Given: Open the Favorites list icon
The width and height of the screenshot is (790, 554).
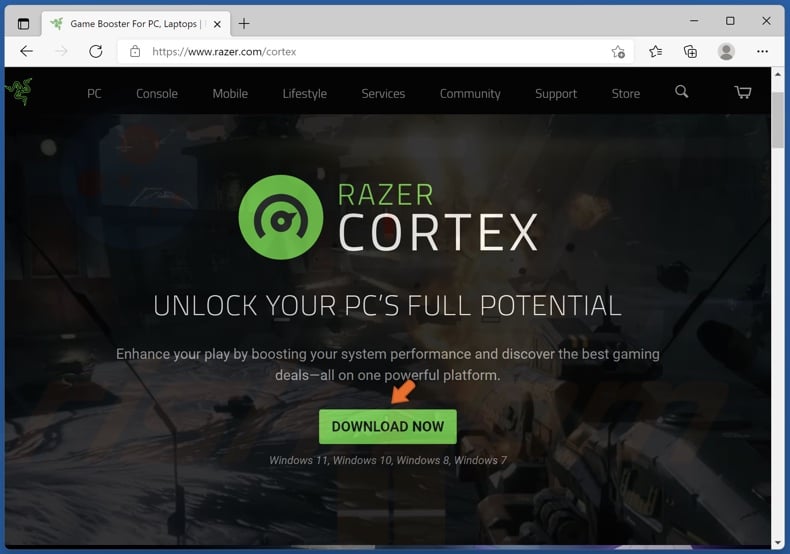Looking at the screenshot, I should 655,51.
